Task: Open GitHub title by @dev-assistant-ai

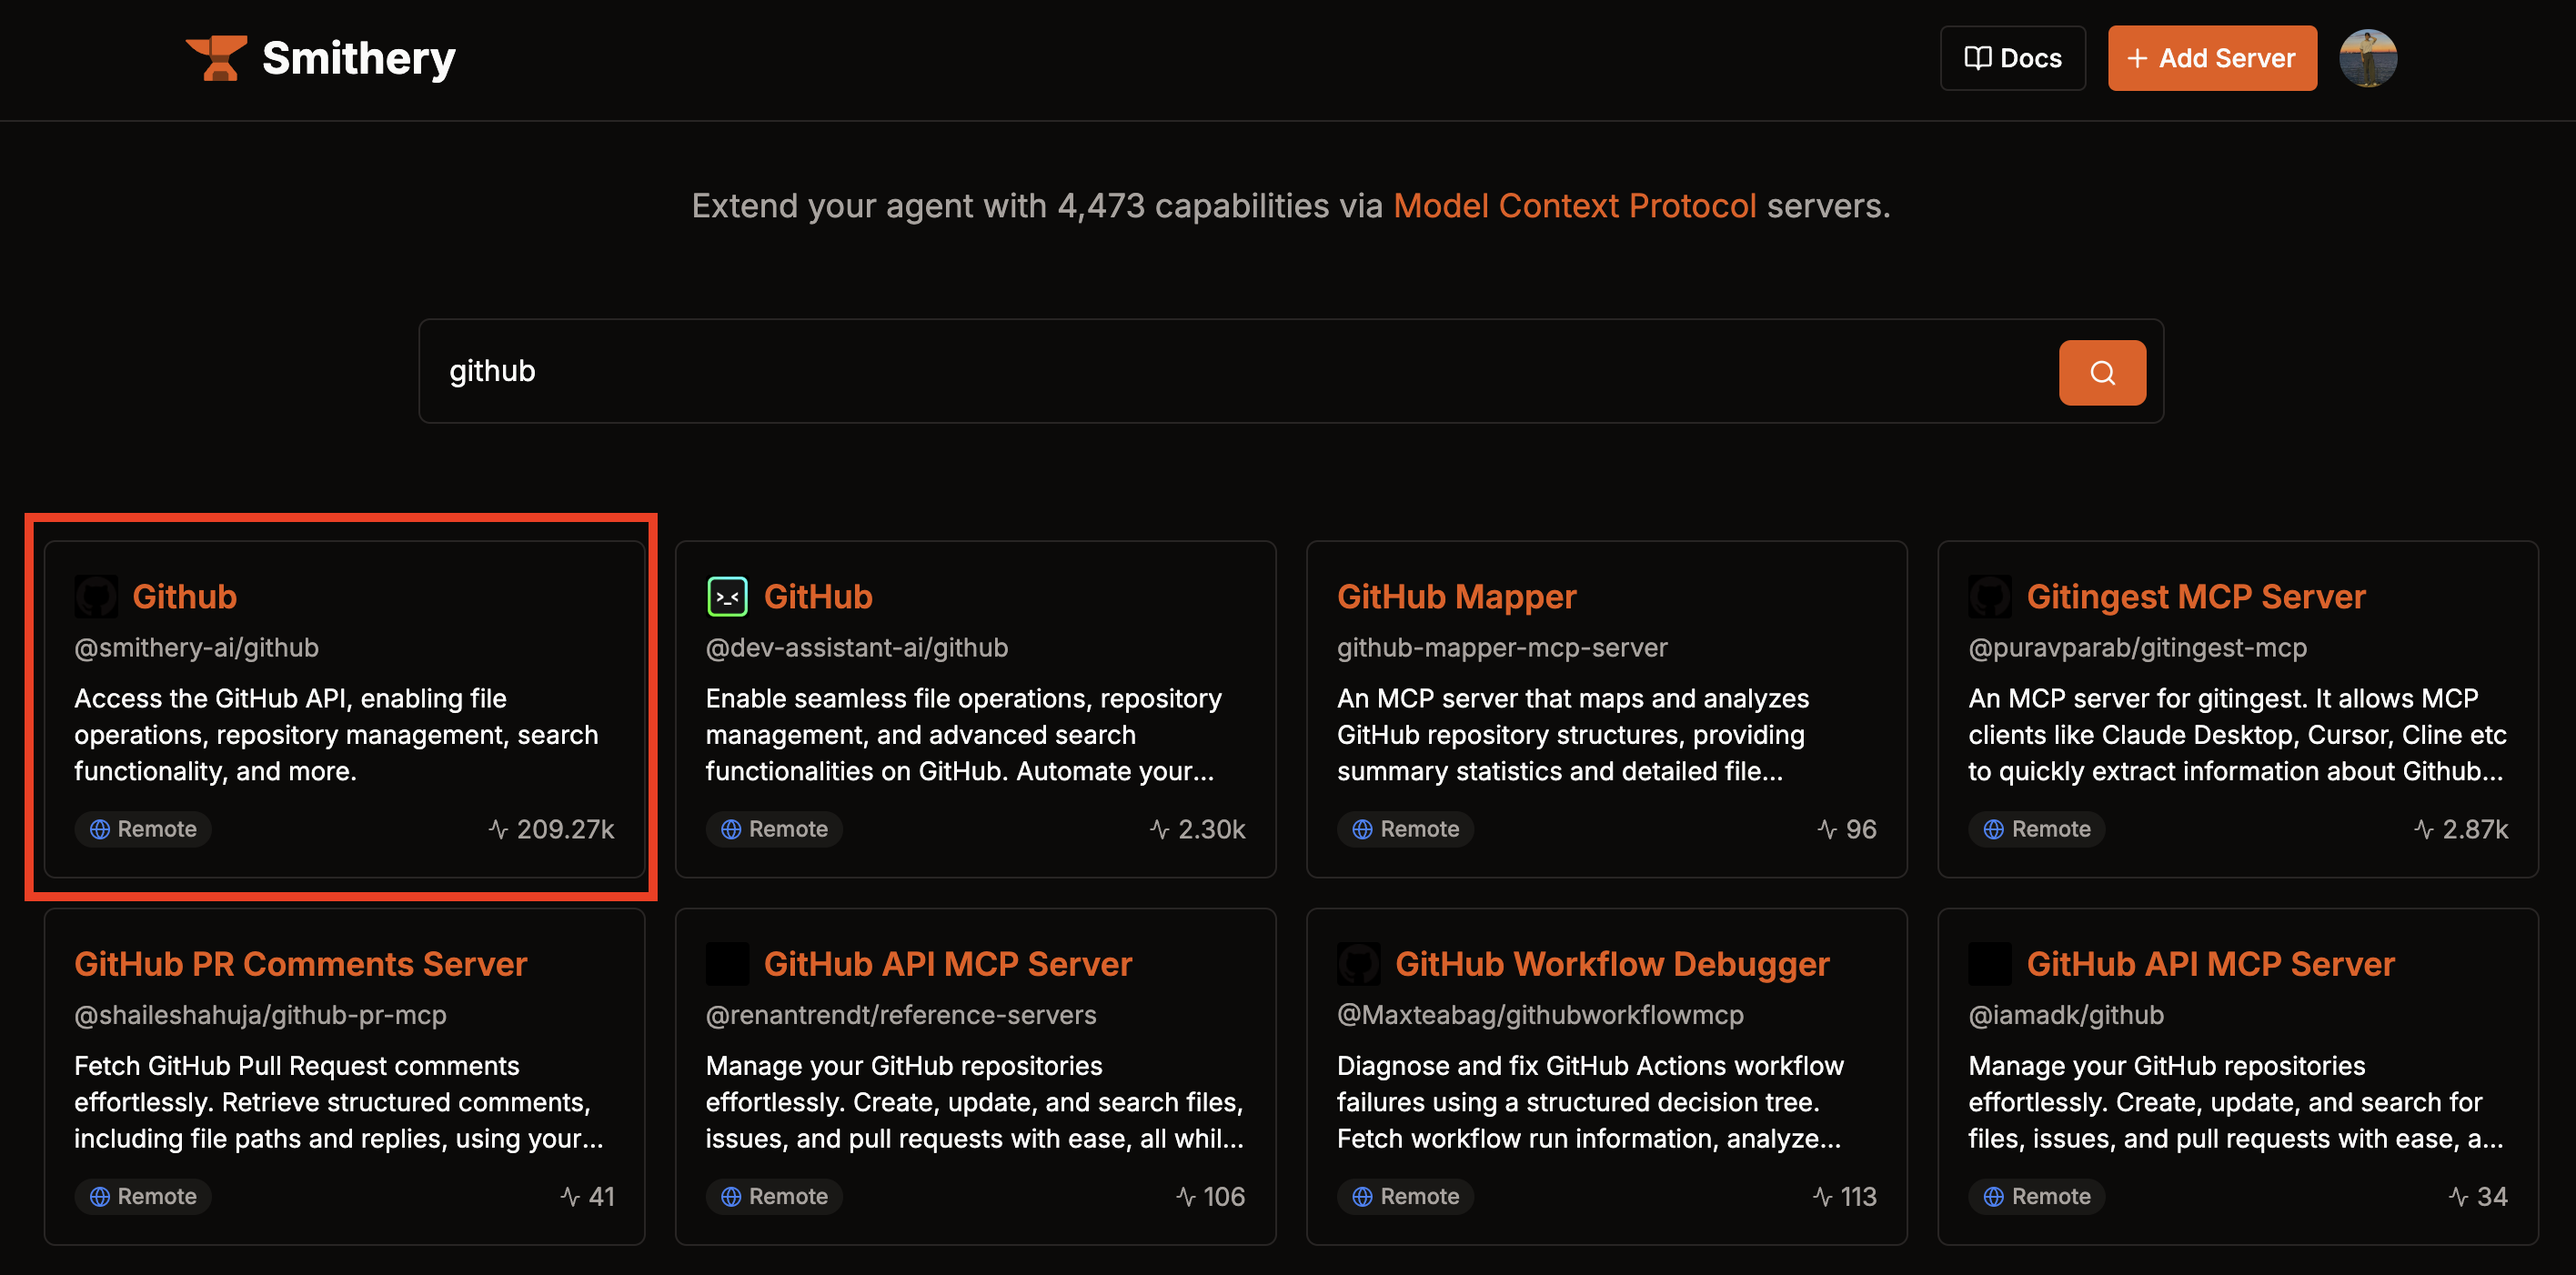Action: 818,597
